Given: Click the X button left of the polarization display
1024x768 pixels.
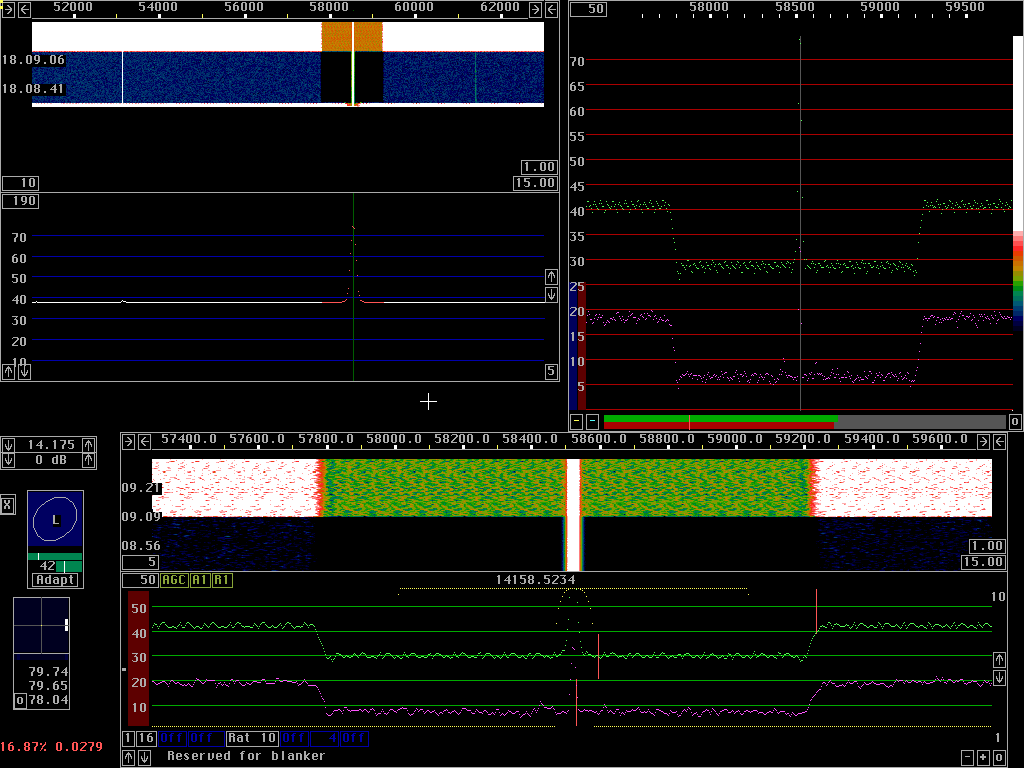Looking at the screenshot, I should [x=8, y=505].
